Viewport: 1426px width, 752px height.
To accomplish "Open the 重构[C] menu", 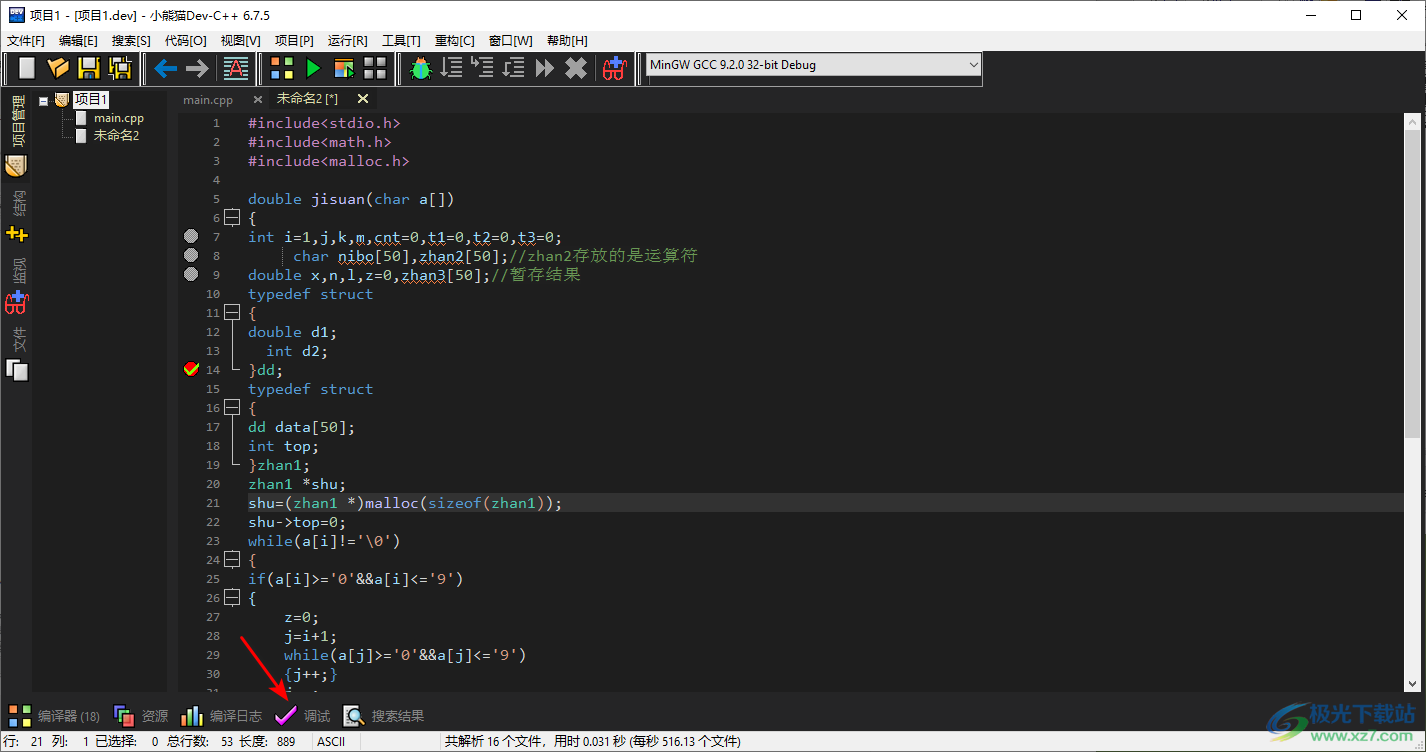I will tap(455, 40).
